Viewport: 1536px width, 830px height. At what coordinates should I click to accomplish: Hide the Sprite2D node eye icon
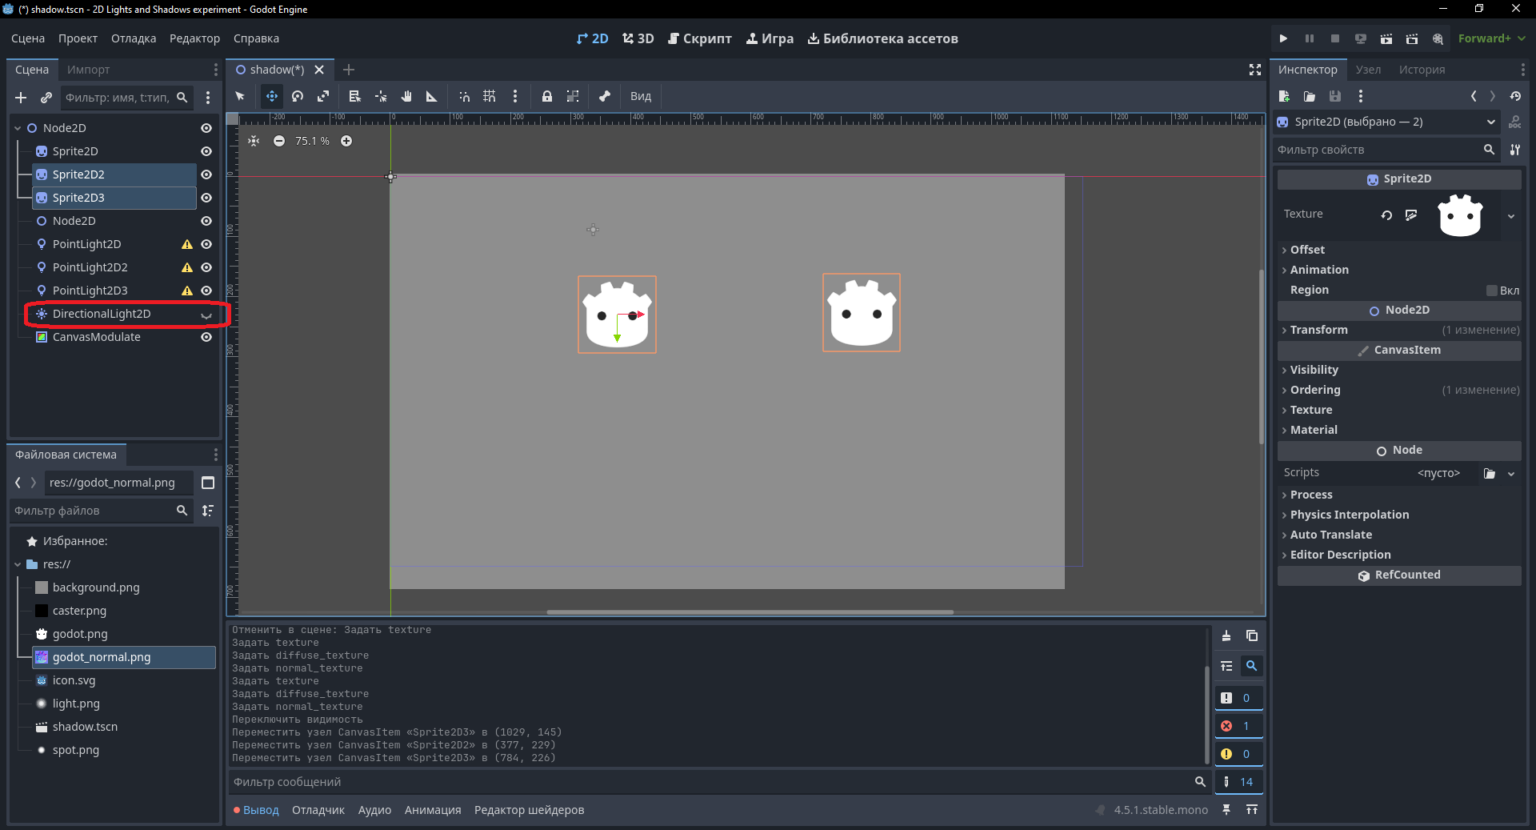pyautogui.click(x=206, y=151)
